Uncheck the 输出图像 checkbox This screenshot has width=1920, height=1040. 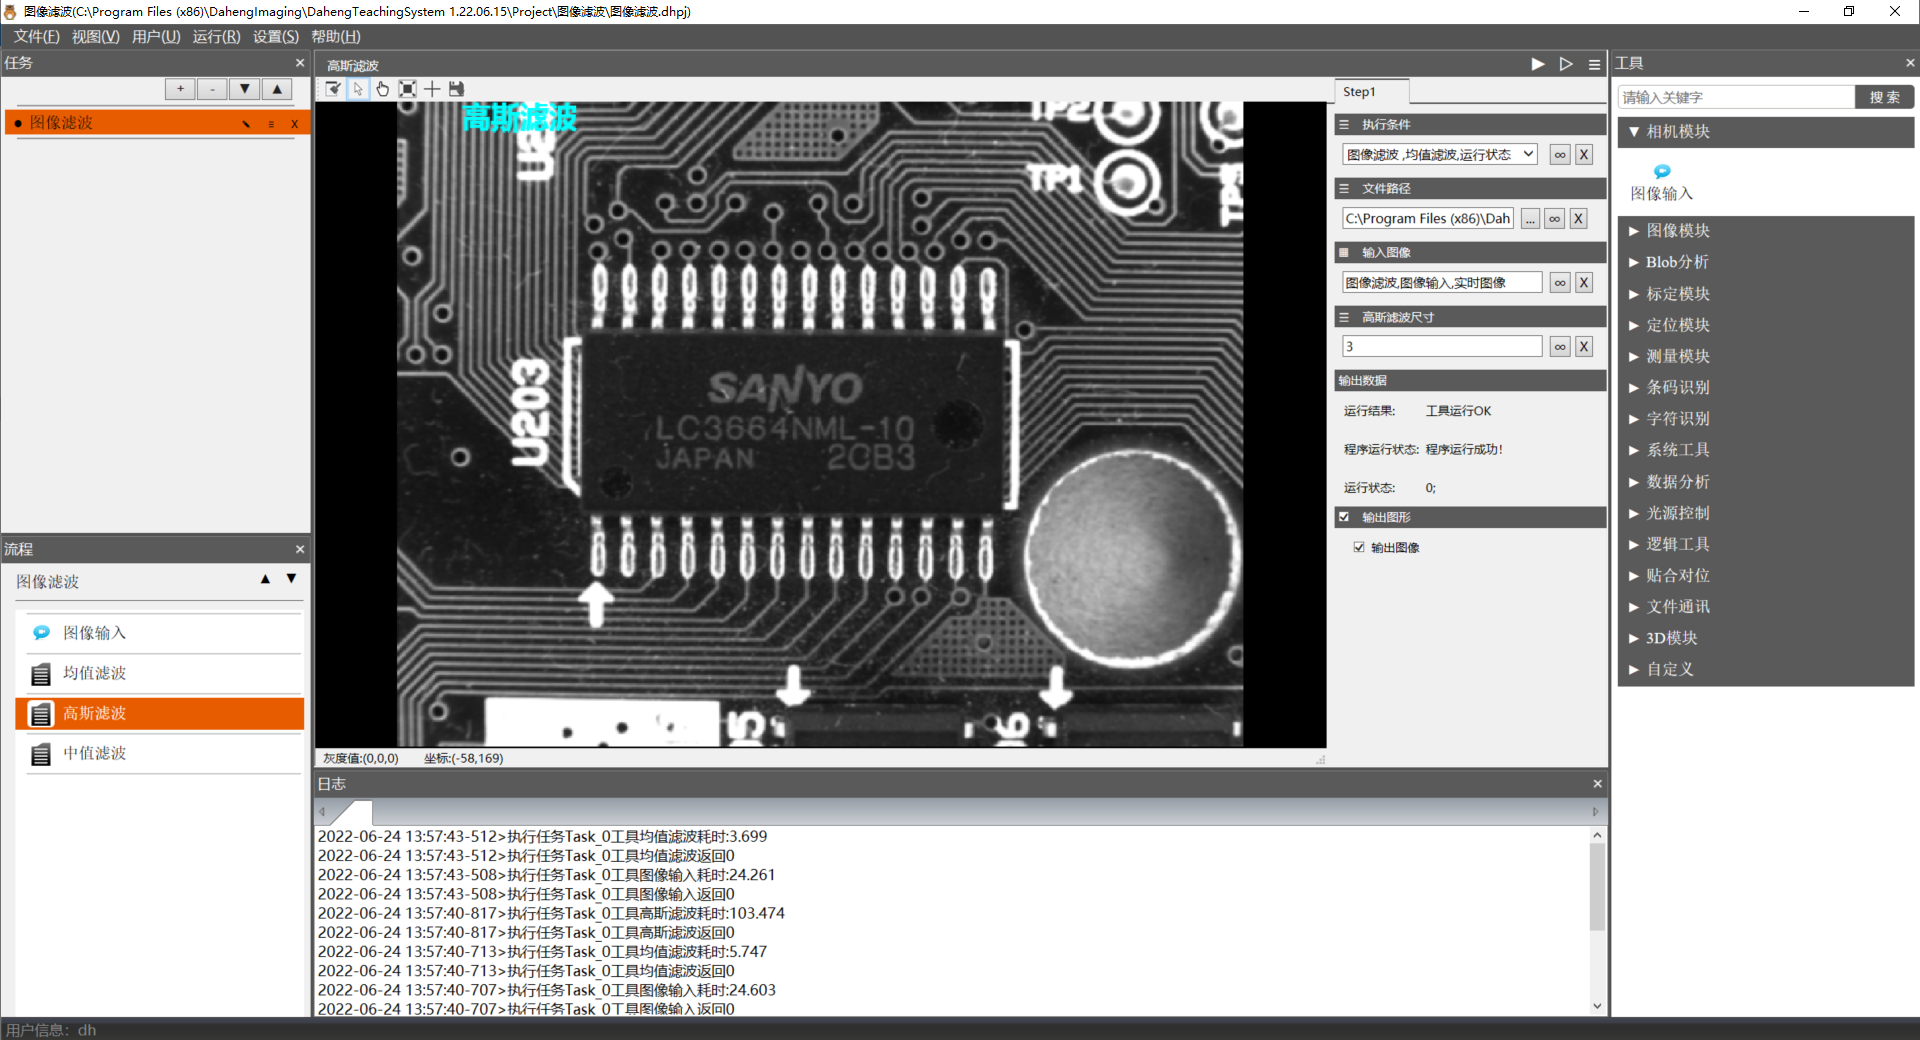(1359, 547)
